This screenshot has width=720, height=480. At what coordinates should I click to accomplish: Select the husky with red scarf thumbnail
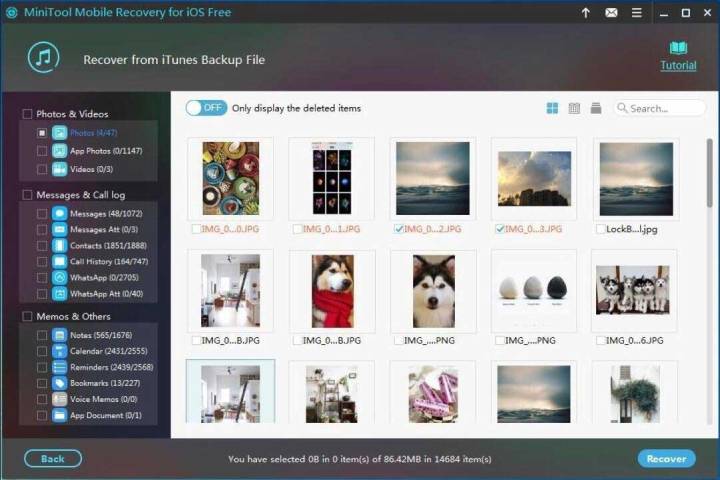point(332,291)
